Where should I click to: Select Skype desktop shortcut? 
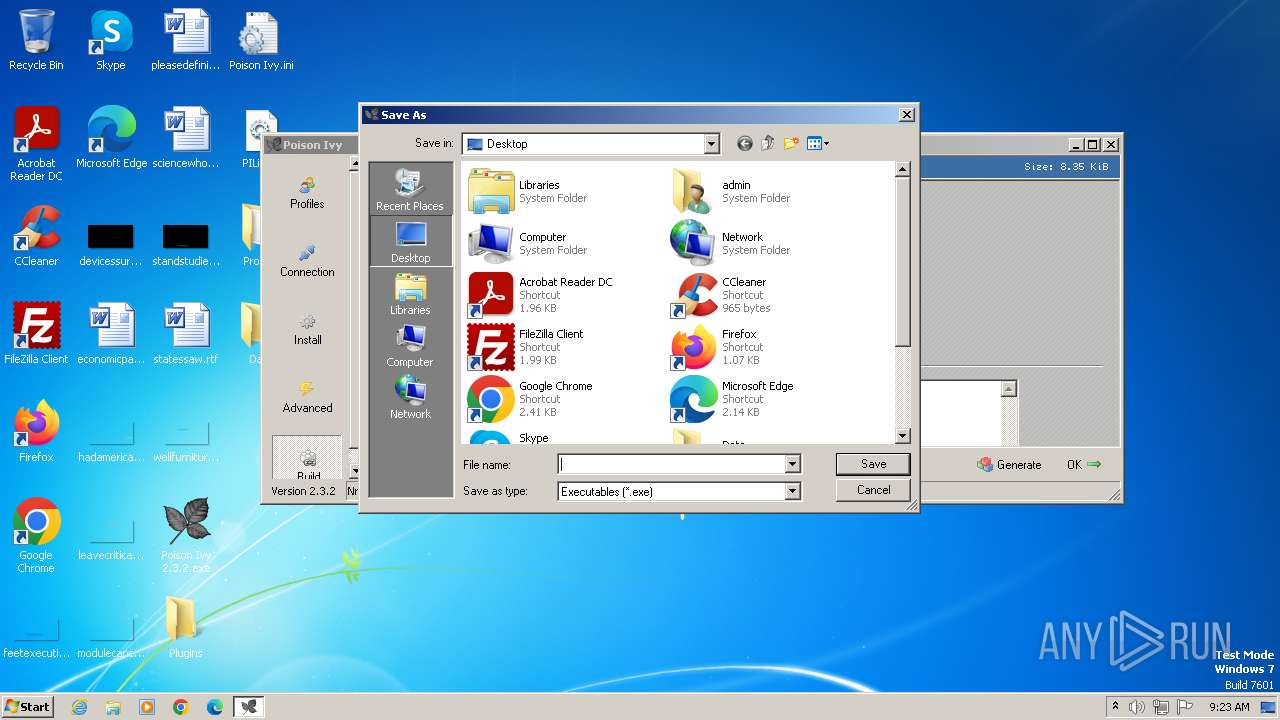(110, 40)
